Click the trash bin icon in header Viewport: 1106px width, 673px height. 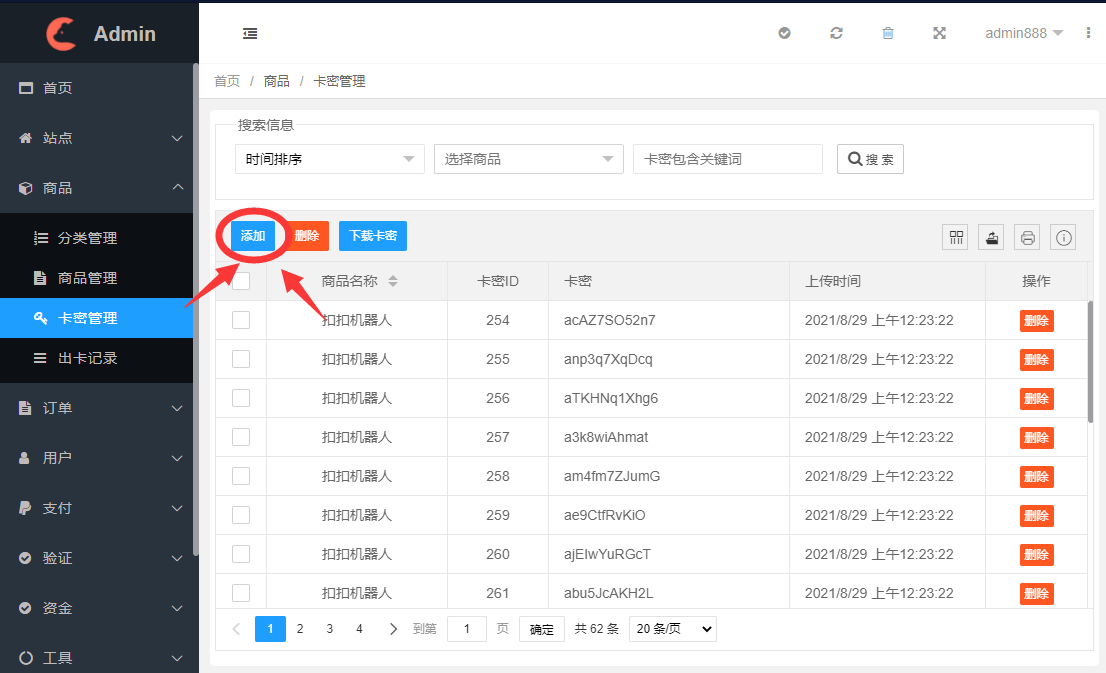(888, 33)
